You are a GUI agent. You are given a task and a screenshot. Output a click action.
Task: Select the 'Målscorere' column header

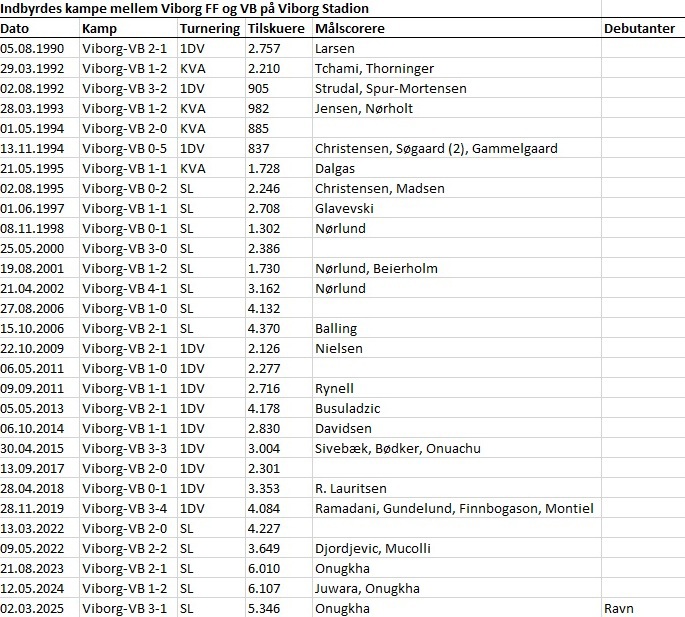[x=350, y=28]
